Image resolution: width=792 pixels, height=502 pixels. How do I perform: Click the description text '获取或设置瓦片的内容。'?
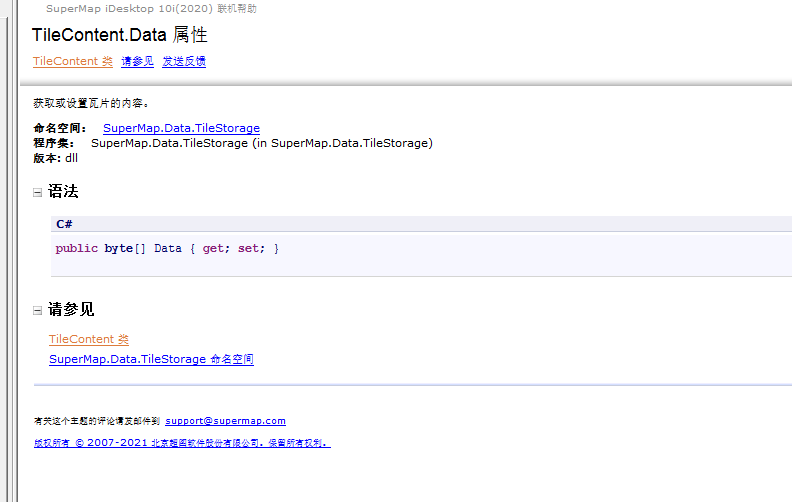(x=91, y=104)
